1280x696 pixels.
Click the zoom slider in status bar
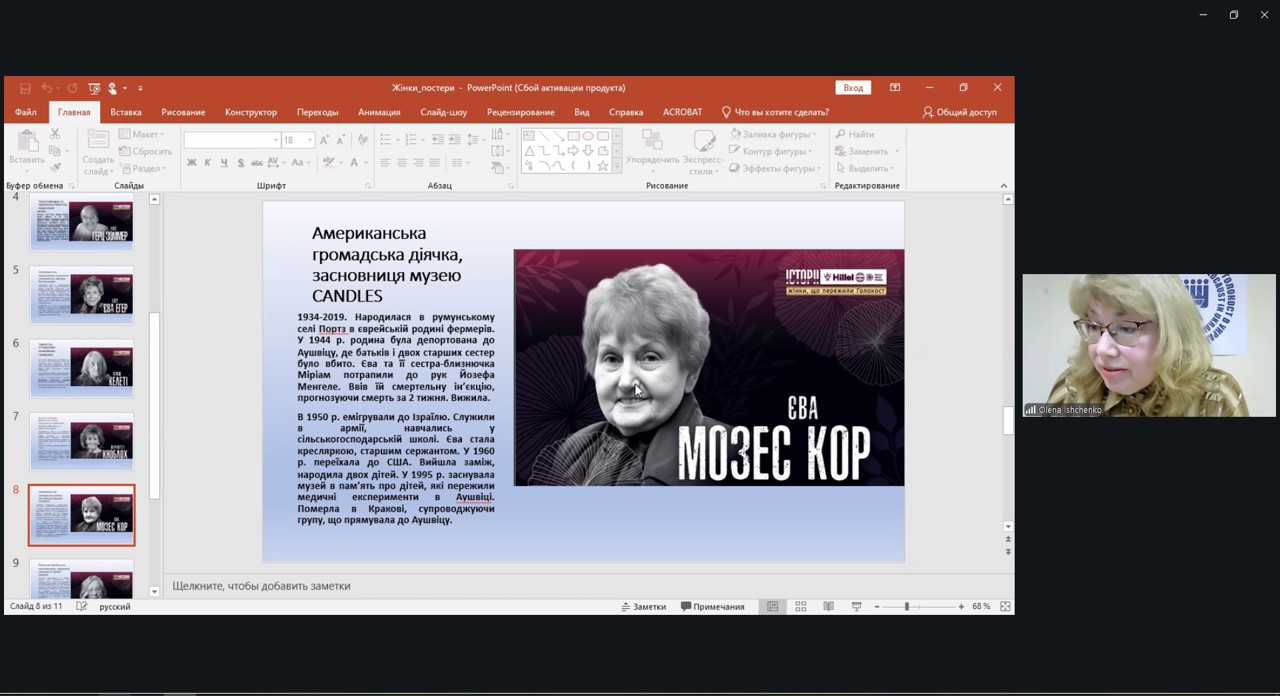tap(907, 606)
